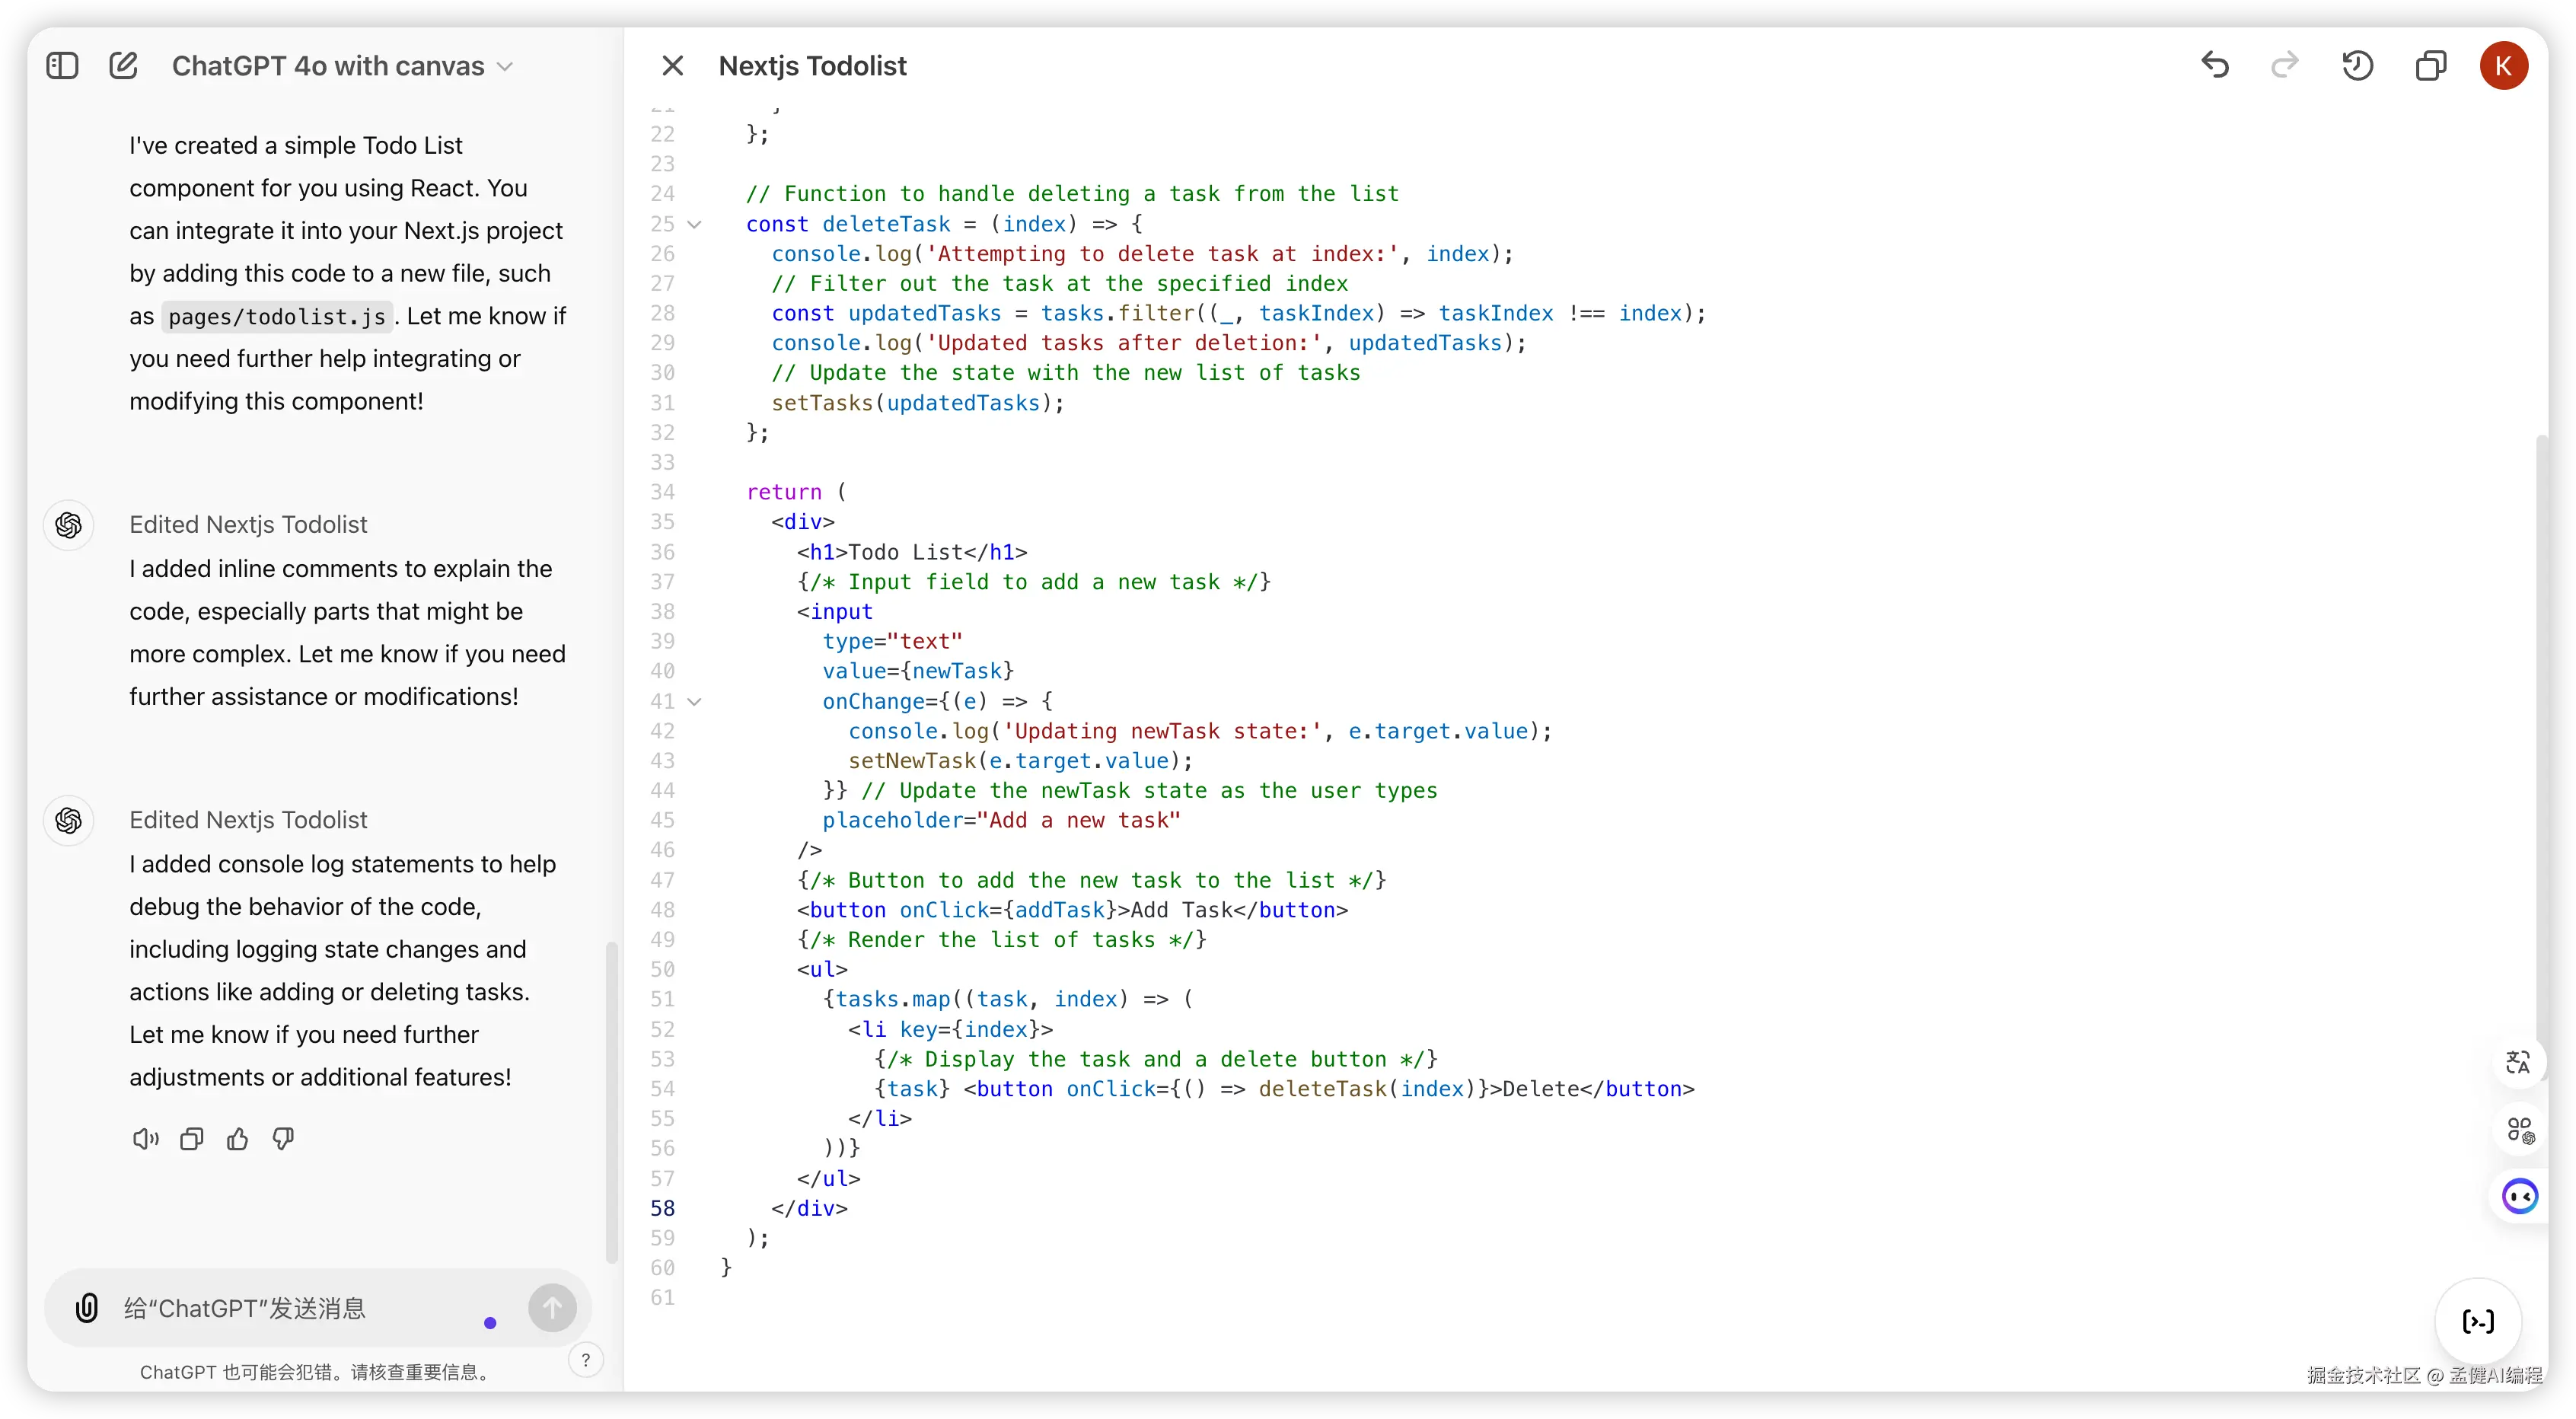Screen dimensions: 2576x1419
Task: Undo the last canvas edit
Action: (x=2215, y=66)
